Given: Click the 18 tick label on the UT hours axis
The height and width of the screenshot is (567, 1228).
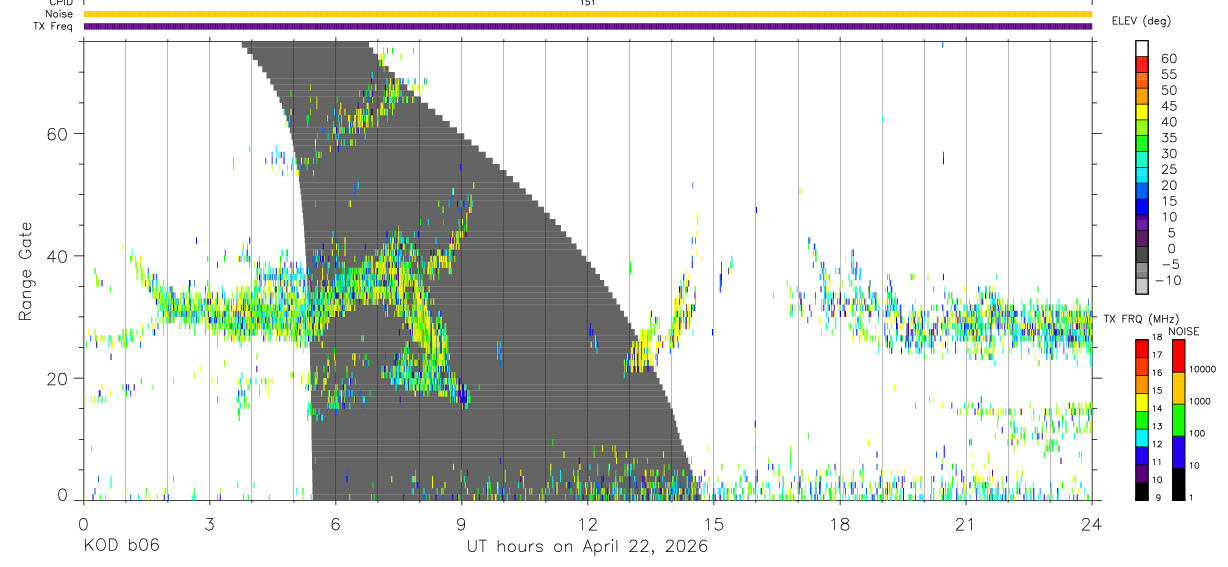Looking at the screenshot, I should pos(839,523).
